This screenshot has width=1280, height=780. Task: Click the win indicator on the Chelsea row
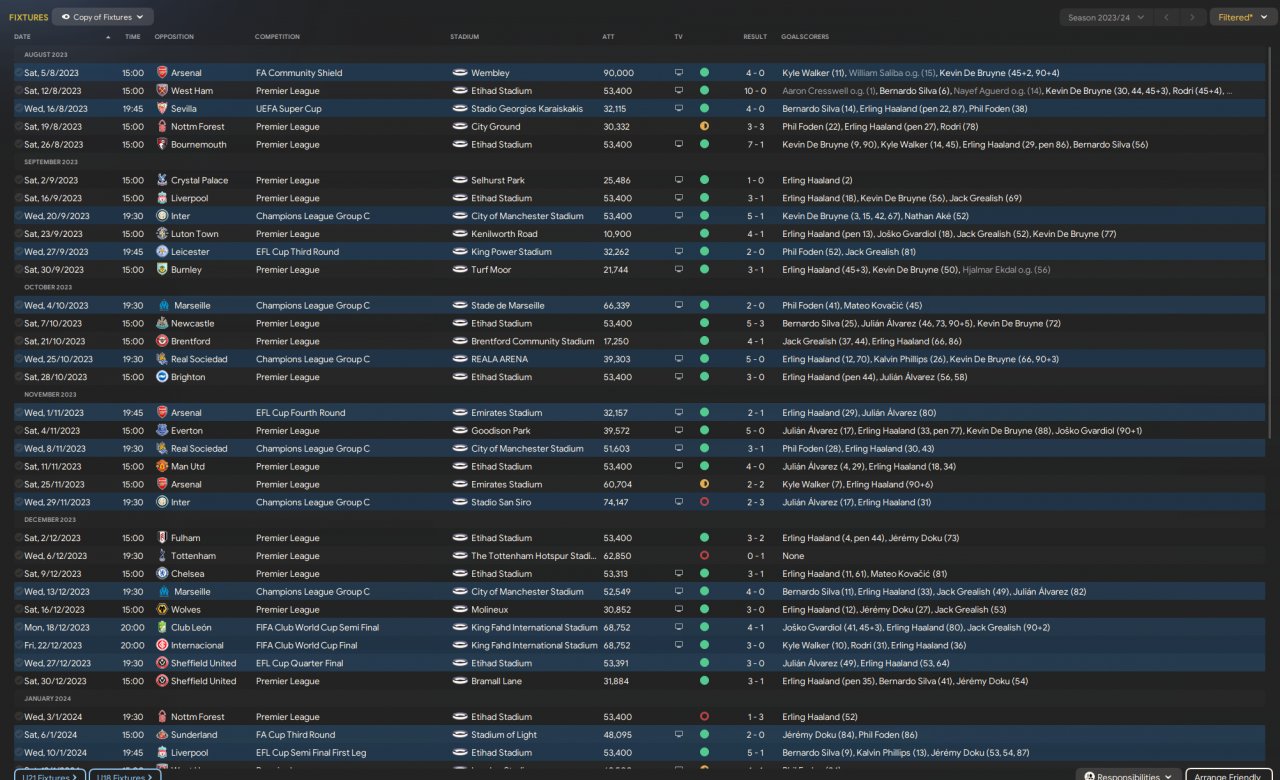click(x=704, y=574)
